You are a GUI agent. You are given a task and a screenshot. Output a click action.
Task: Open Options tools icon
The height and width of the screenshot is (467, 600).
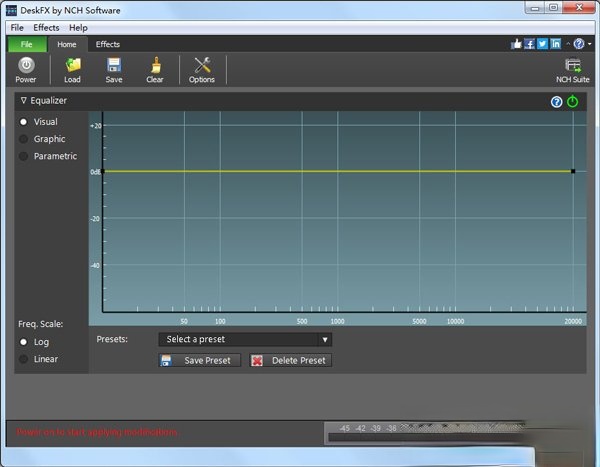[202, 70]
